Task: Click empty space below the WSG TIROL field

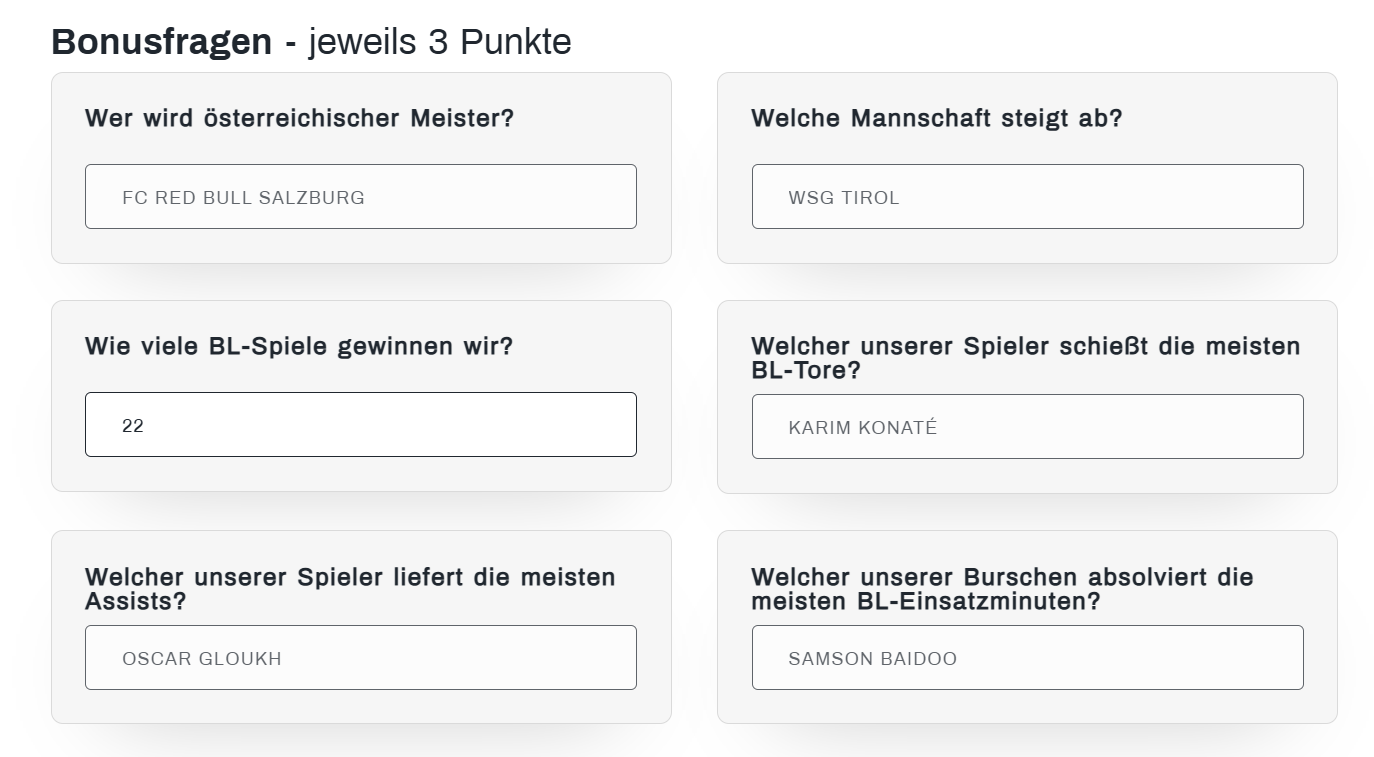Action: pyautogui.click(x=1027, y=246)
